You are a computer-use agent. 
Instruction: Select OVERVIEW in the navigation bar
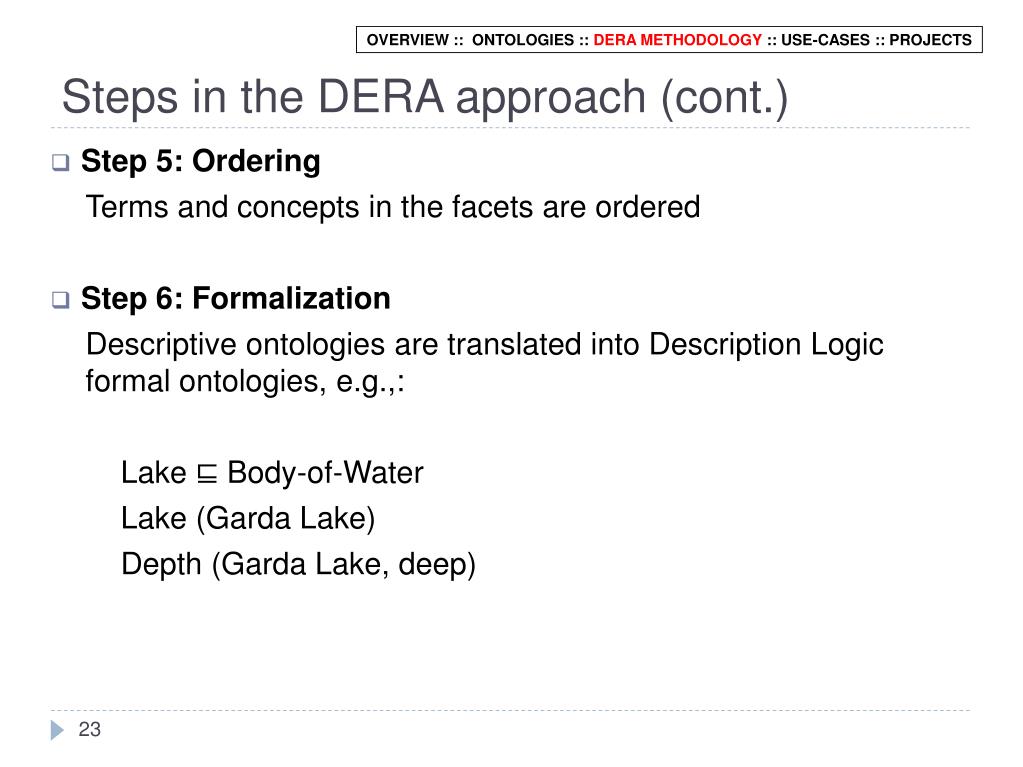(407, 40)
